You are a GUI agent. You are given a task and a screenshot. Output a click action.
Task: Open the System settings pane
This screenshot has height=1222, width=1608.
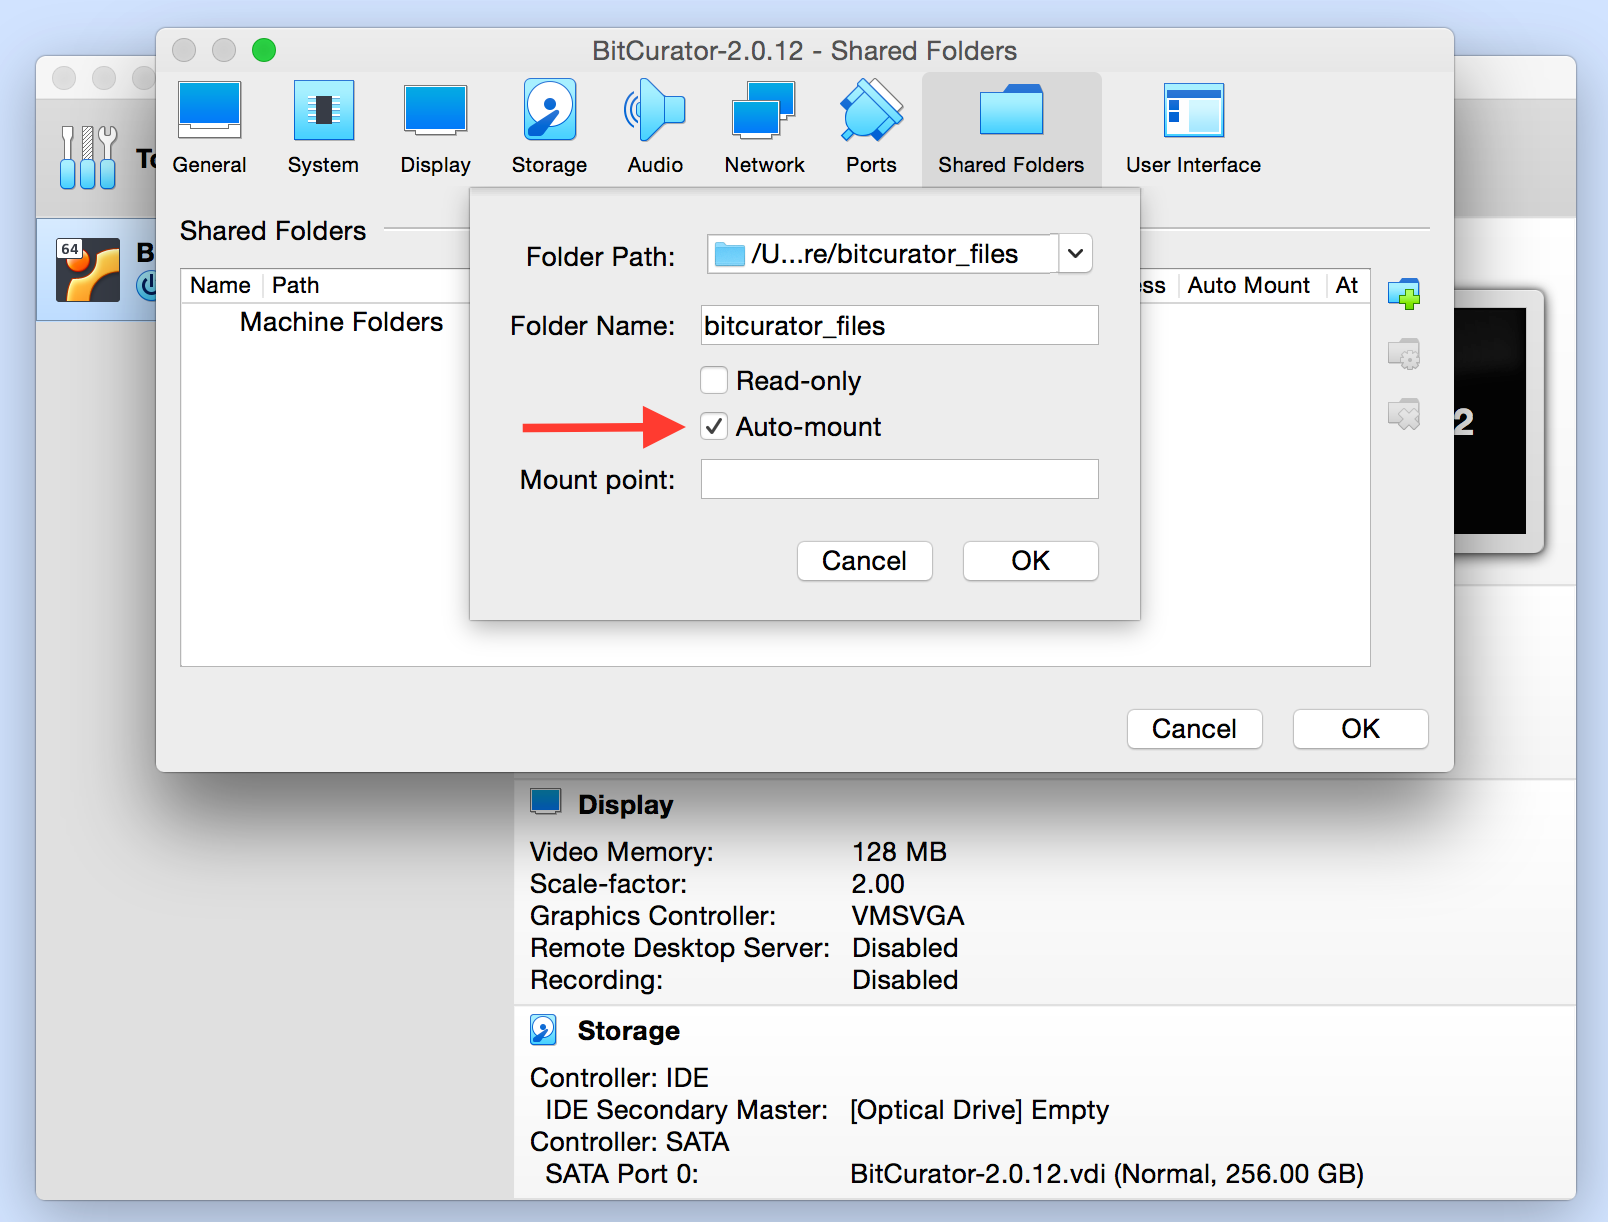point(323,128)
